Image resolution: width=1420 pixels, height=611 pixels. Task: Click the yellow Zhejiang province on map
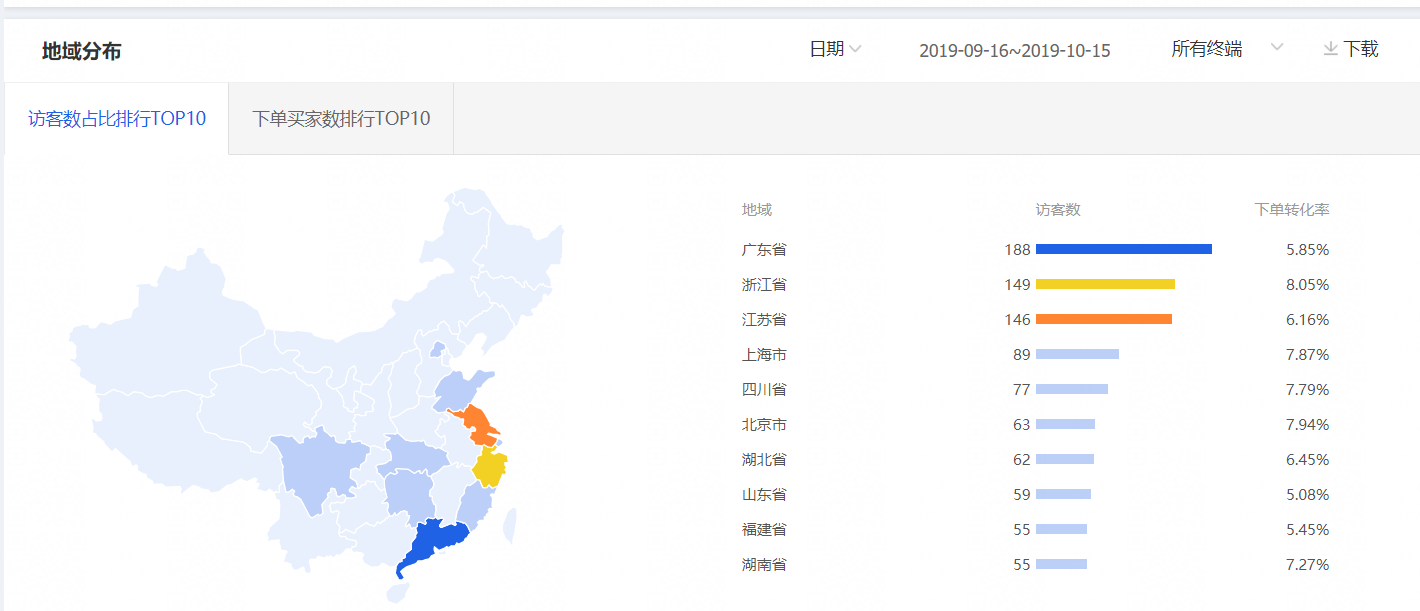[x=490, y=467]
